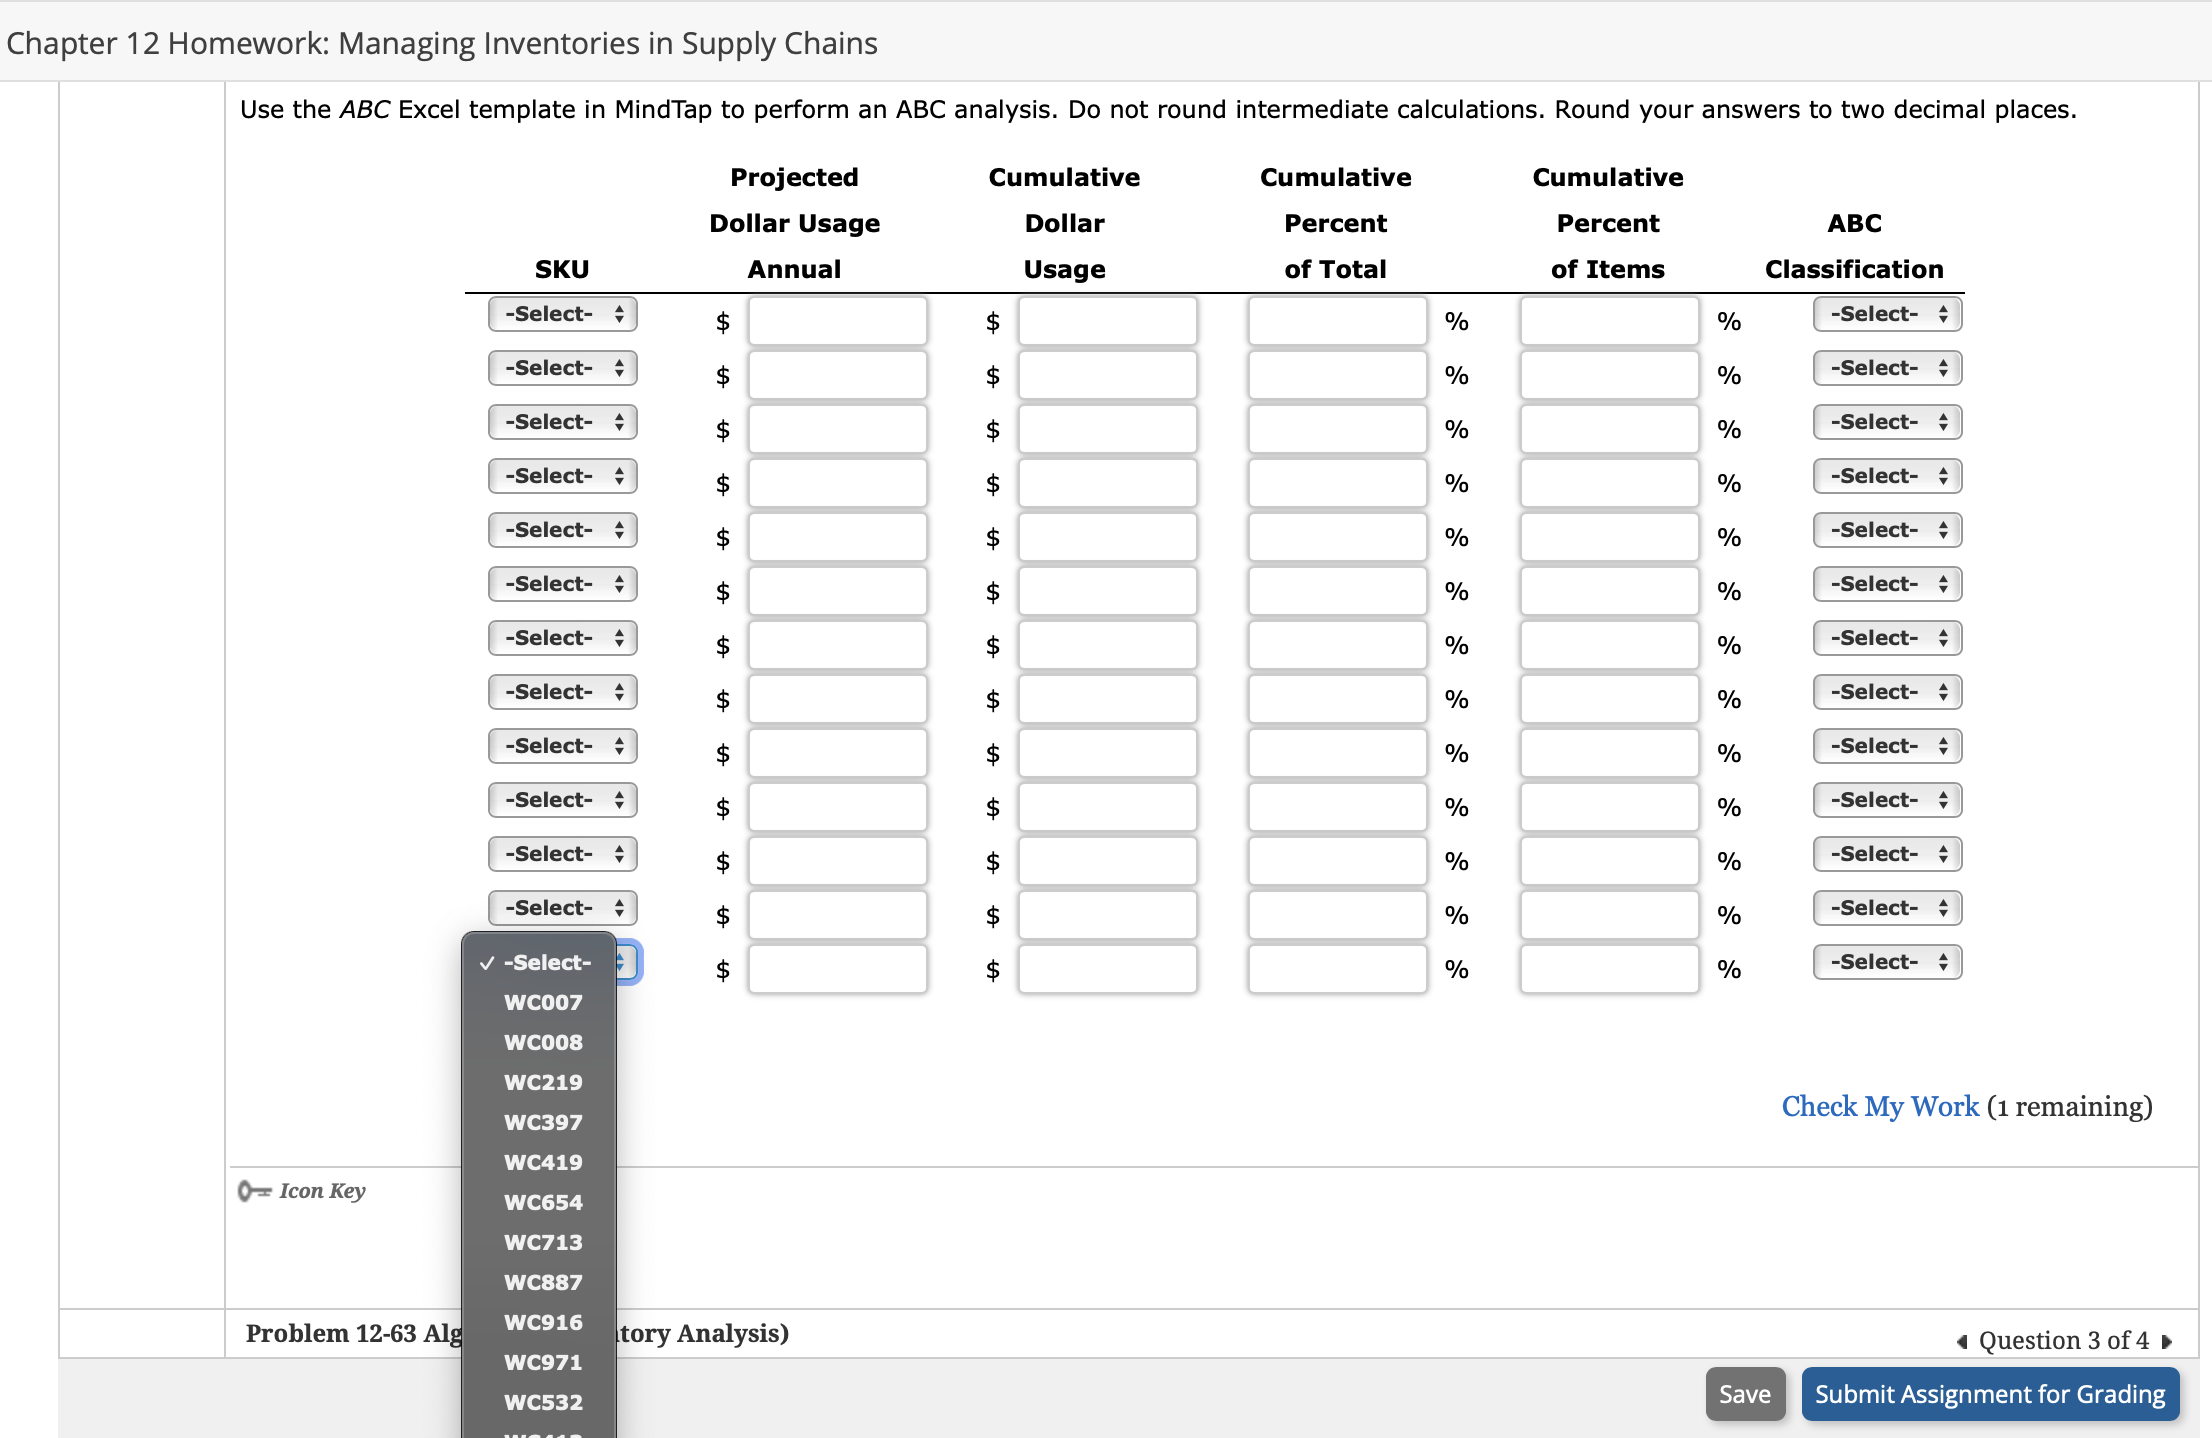Viewport: 2212px width, 1438px height.
Task: Select WC007 from the open SKU list
Action: click(544, 1002)
